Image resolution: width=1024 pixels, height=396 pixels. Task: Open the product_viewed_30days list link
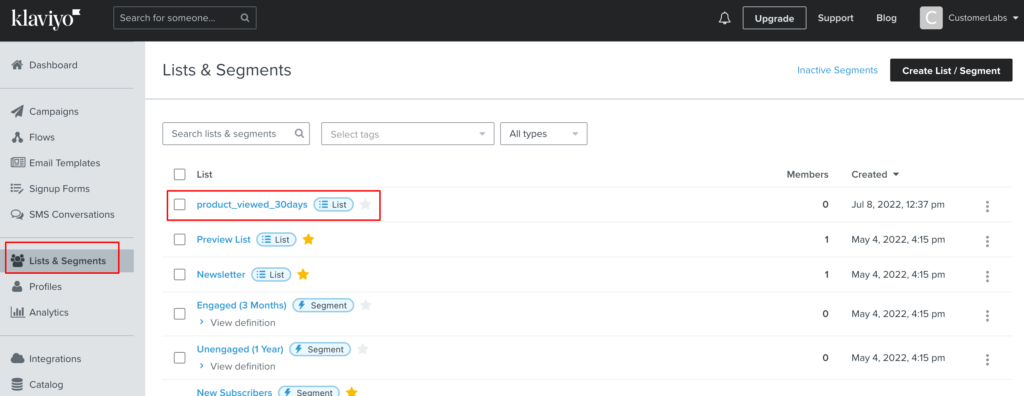coord(251,205)
